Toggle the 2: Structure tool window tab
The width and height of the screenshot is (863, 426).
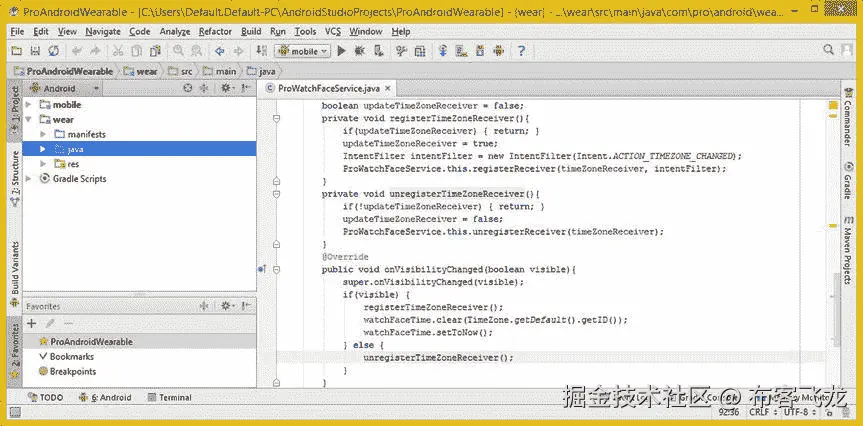[x=15, y=177]
